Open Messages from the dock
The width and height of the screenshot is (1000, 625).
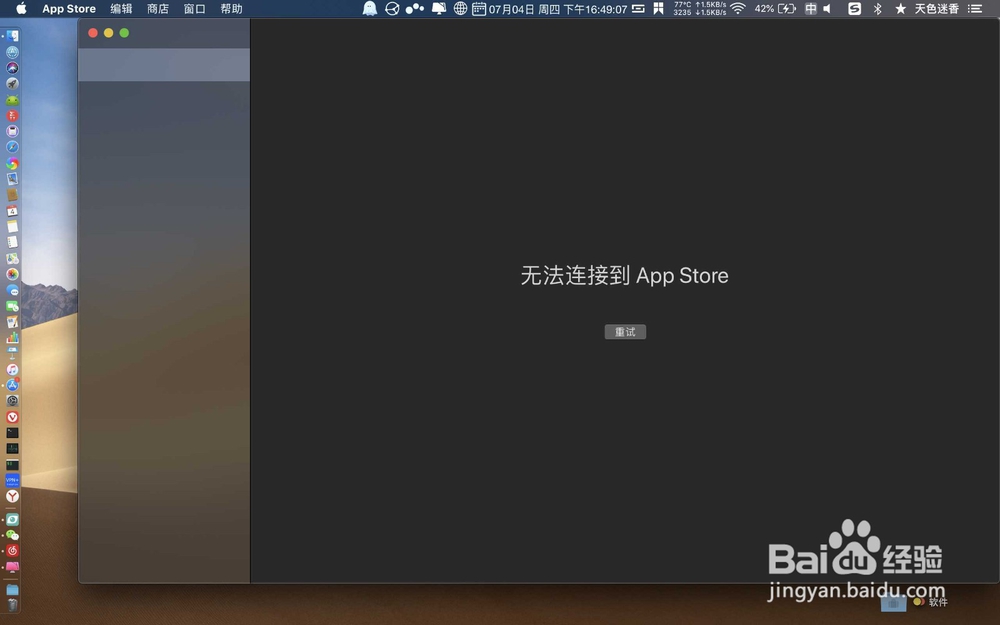(x=12, y=290)
